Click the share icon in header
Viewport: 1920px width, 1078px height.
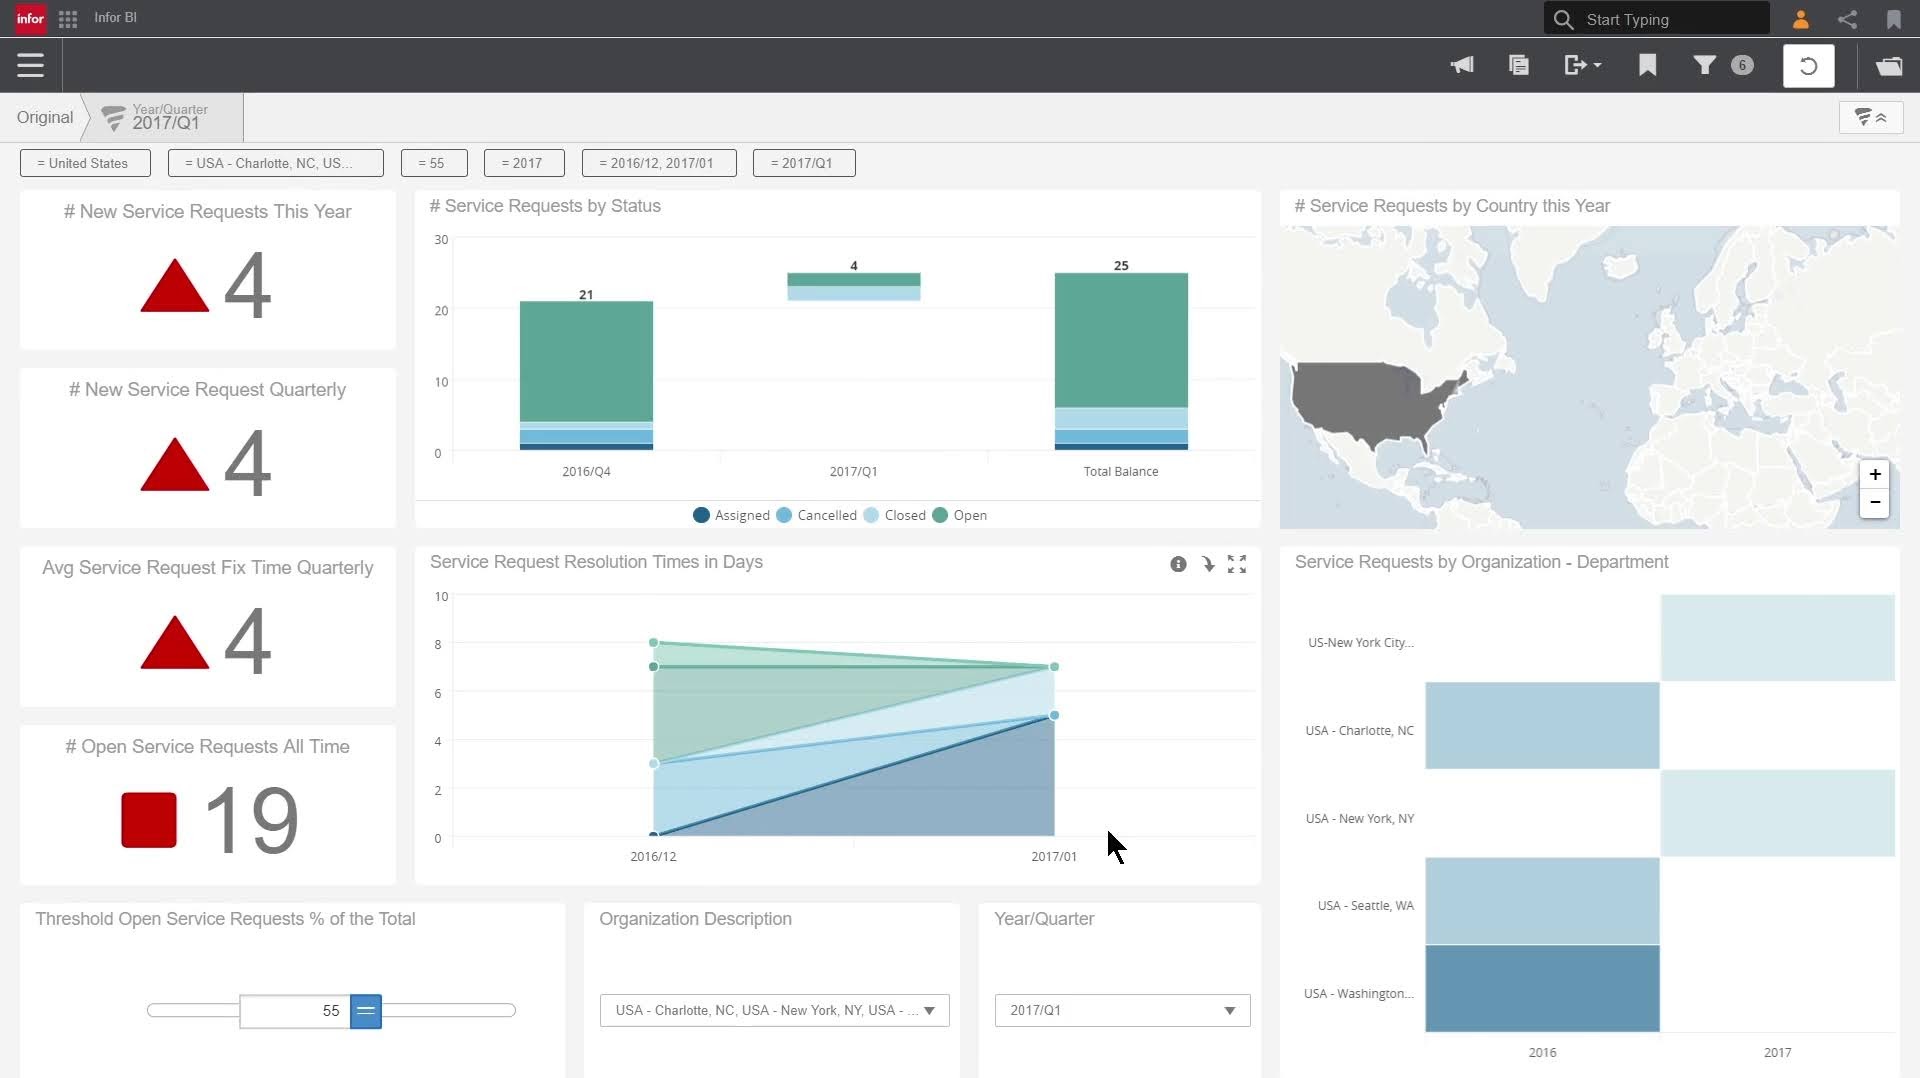1847,19
